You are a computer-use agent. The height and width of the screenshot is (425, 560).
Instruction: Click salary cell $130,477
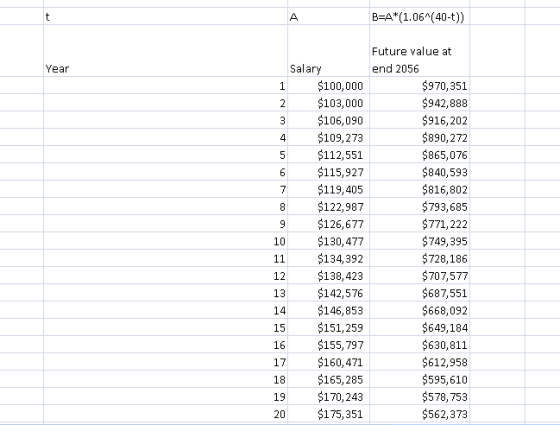(x=328, y=241)
